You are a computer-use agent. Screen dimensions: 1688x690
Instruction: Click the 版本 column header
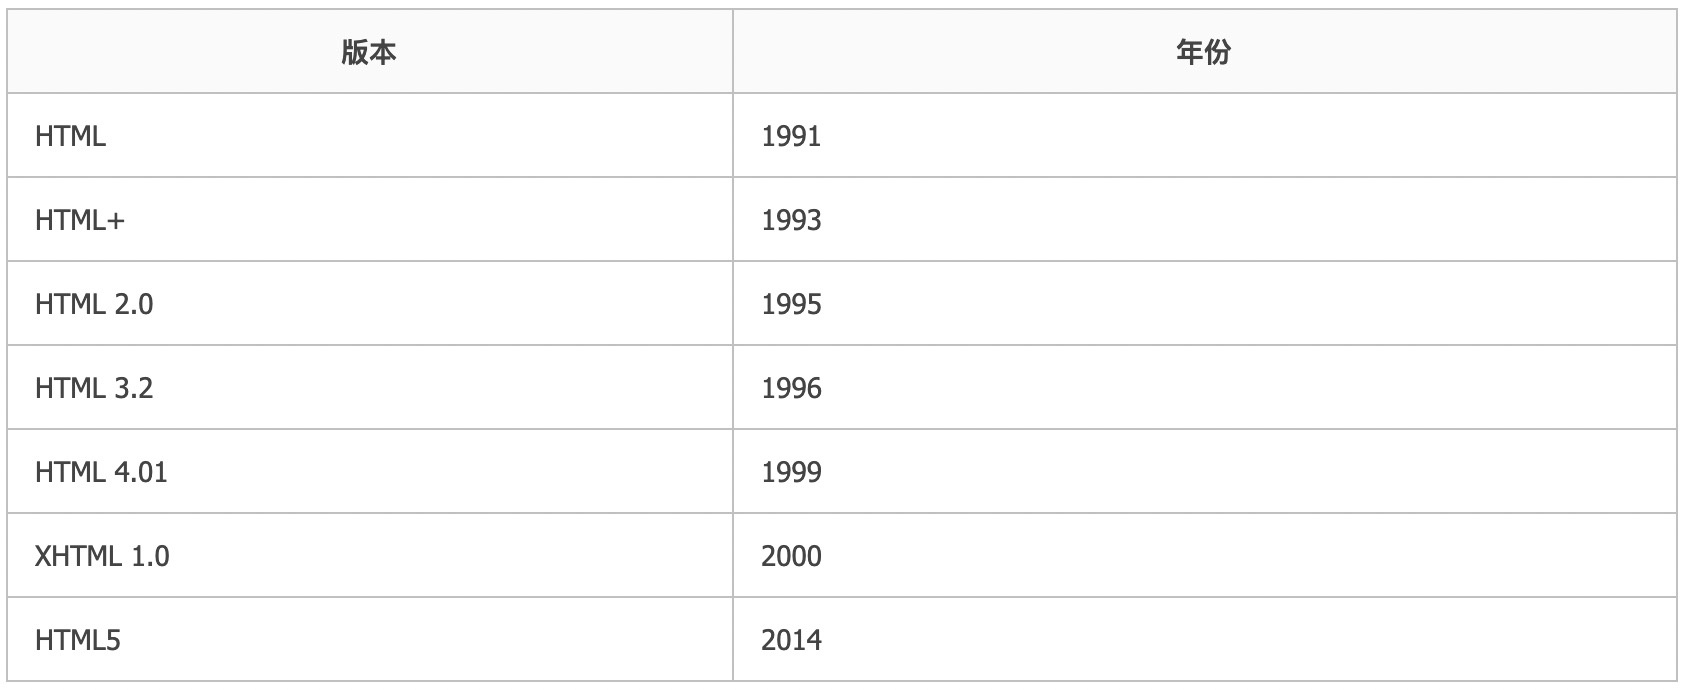[x=370, y=52]
